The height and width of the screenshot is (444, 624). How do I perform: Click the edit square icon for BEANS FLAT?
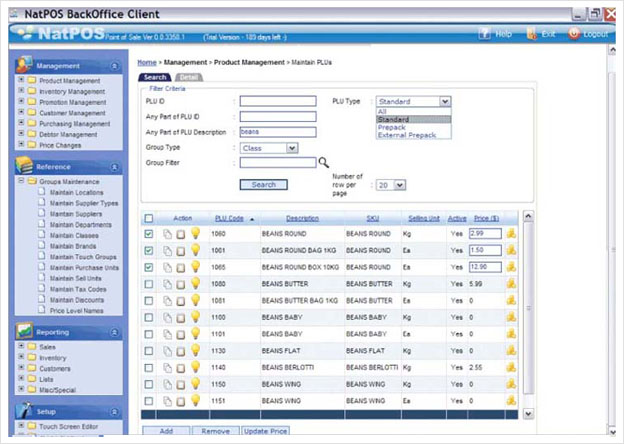(x=181, y=351)
